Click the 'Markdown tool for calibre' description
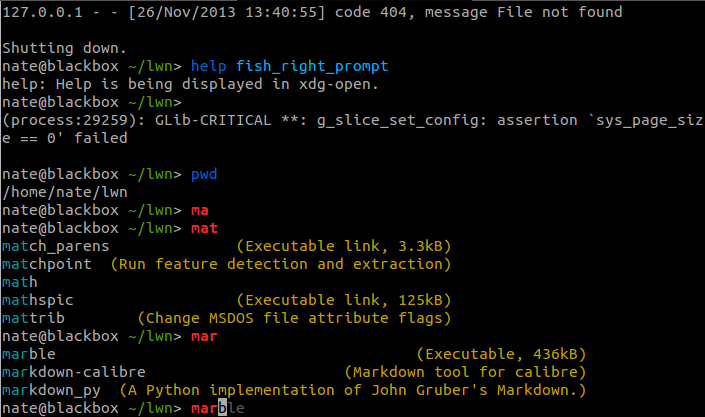Image resolution: width=705 pixels, height=417 pixels. coord(465,372)
